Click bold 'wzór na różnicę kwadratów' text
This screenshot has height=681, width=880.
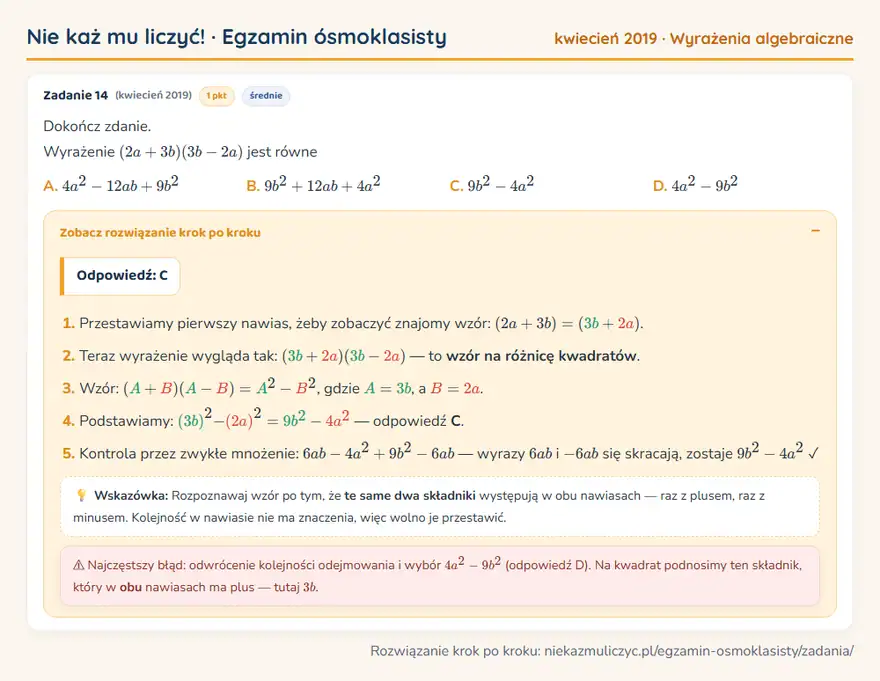[x=542, y=356]
